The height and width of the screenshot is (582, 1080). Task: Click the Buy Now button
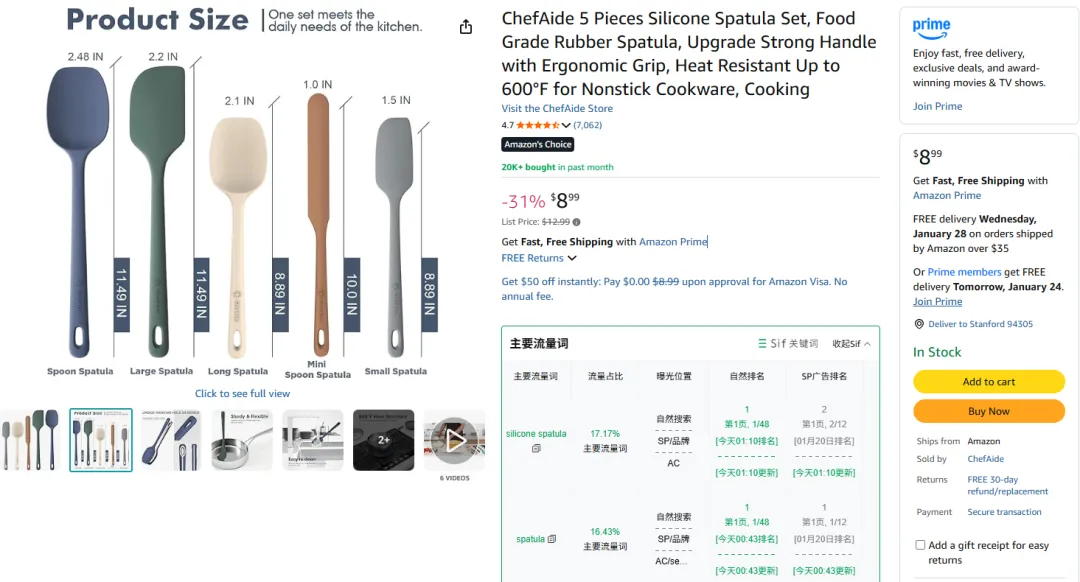coord(988,411)
